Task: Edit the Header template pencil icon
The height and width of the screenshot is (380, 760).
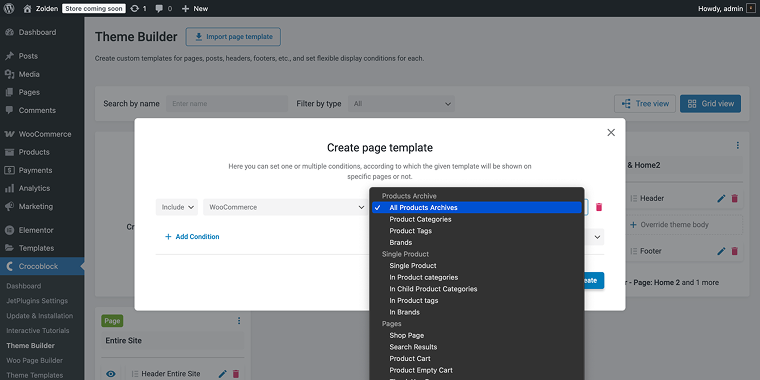Action: click(721, 198)
